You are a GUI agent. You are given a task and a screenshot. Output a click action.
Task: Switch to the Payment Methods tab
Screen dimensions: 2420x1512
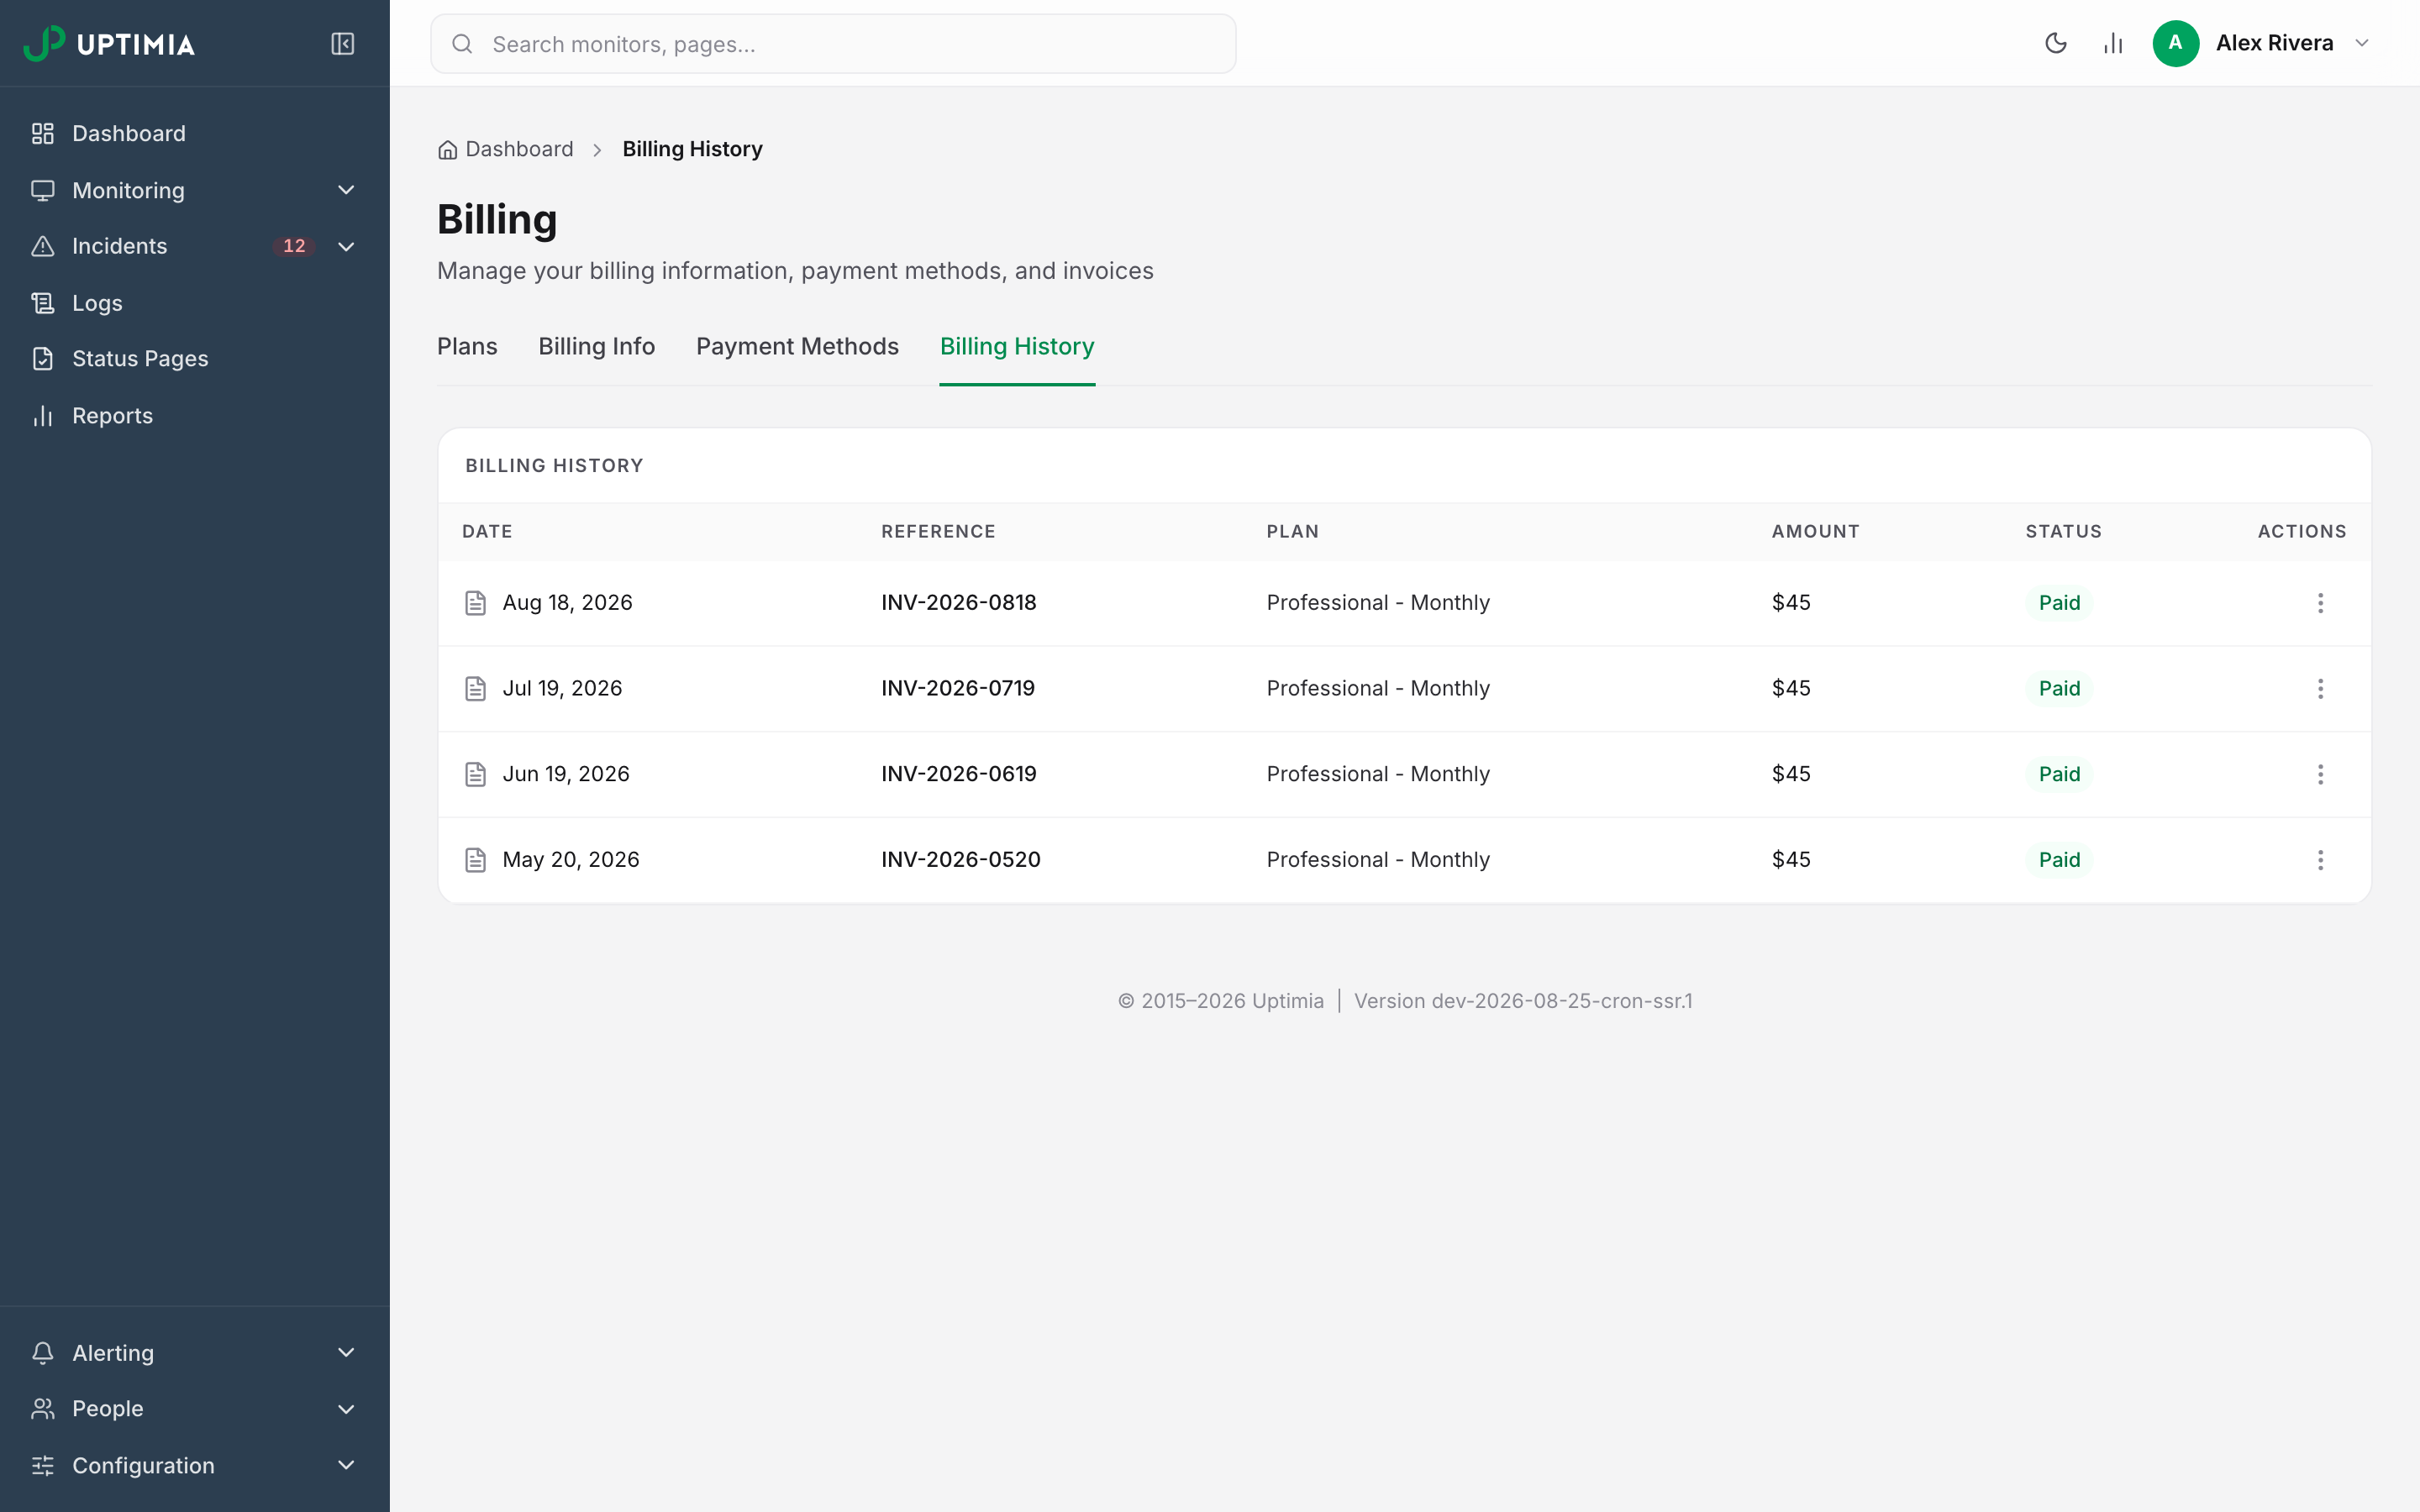(797, 346)
